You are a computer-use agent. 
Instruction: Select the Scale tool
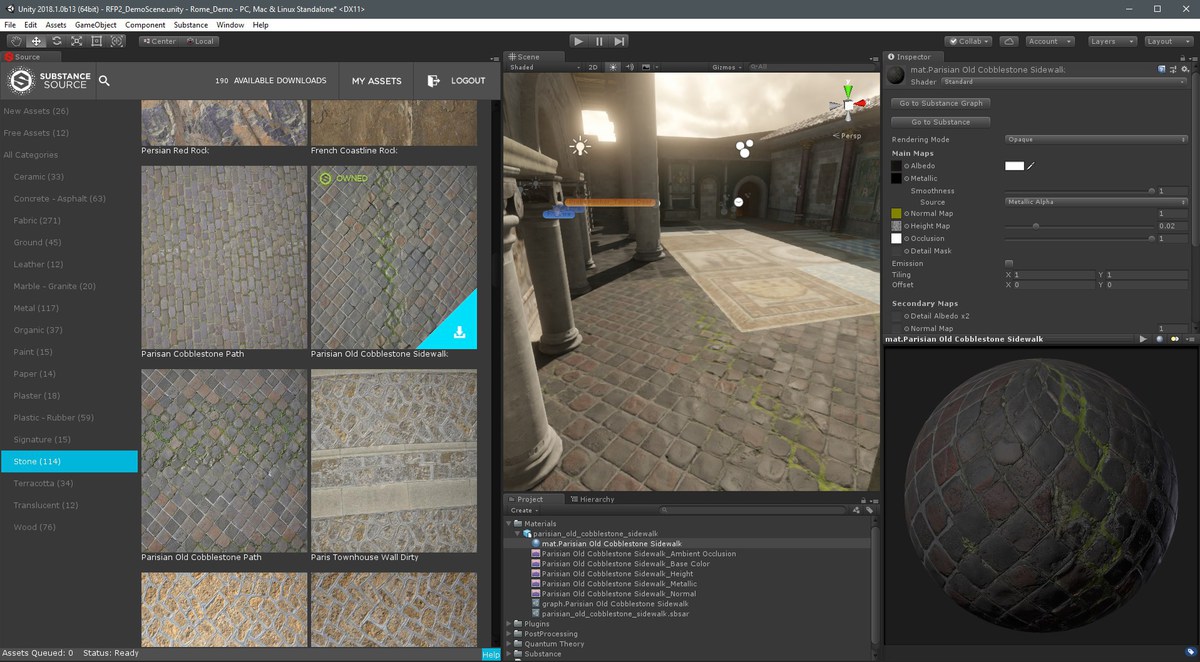pos(76,41)
